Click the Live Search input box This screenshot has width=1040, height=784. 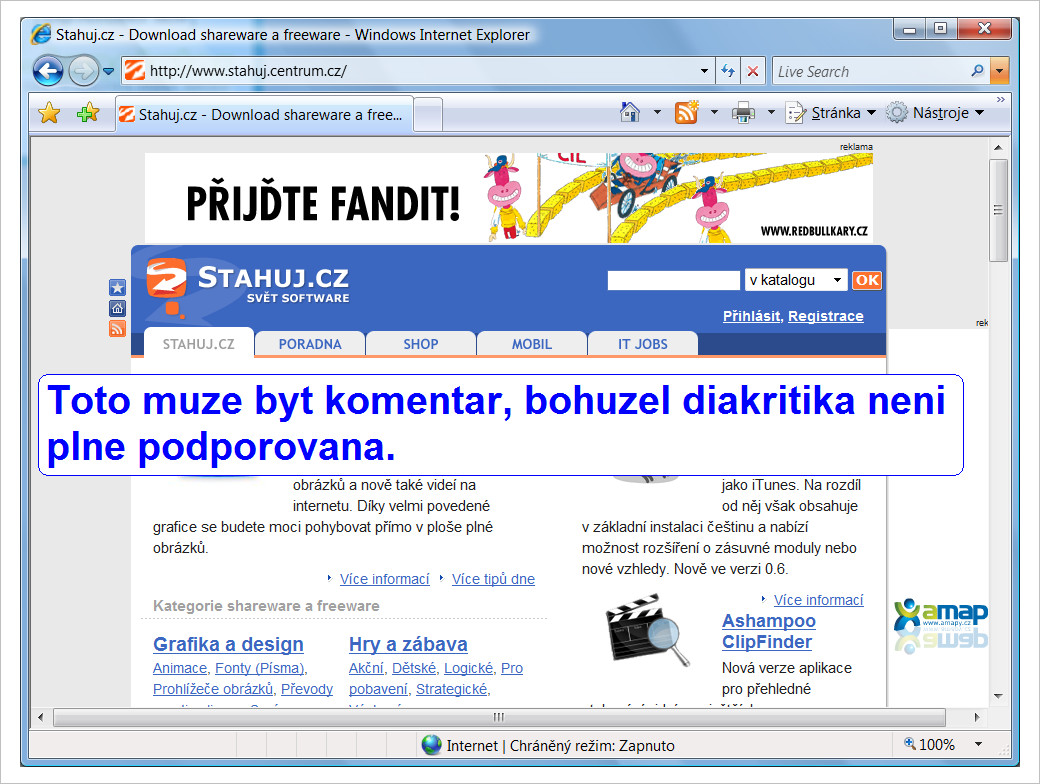pyautogui.click(x=869, y=72)
